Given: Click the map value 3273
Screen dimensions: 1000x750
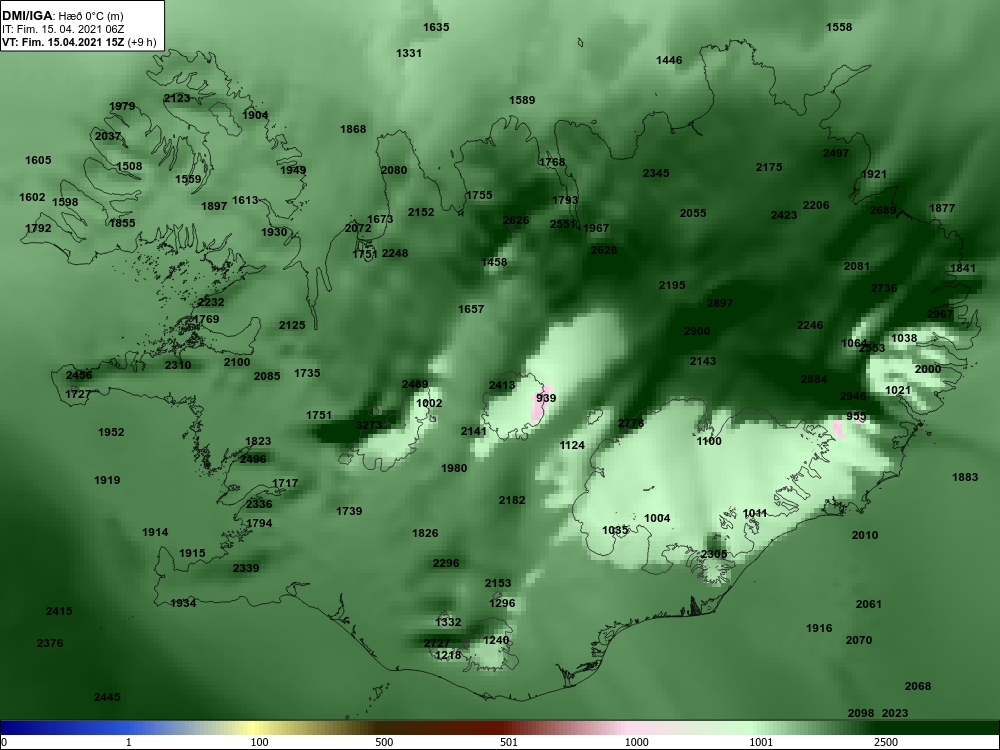Looking at the screenshot, I should tap(369, 425).
